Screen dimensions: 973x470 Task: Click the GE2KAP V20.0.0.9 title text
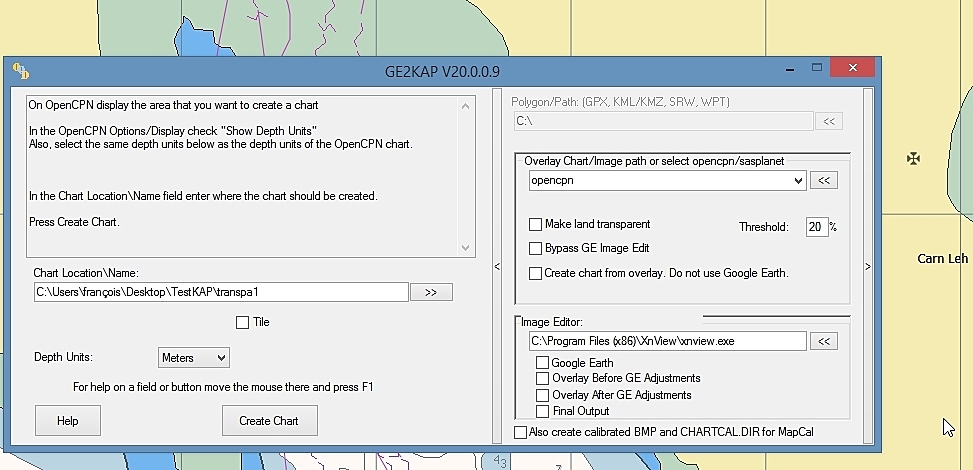click(442, 71)
